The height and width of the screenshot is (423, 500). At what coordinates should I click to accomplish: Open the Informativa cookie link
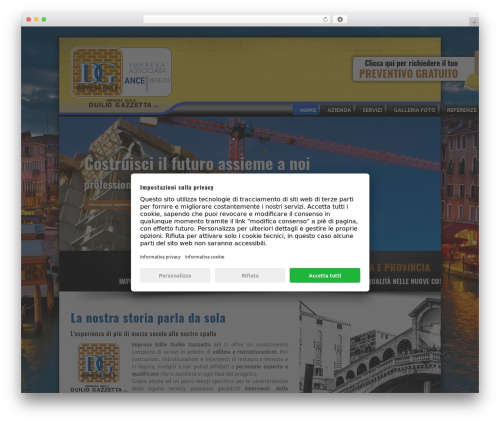pyautogui.click(x=204, y=257)
